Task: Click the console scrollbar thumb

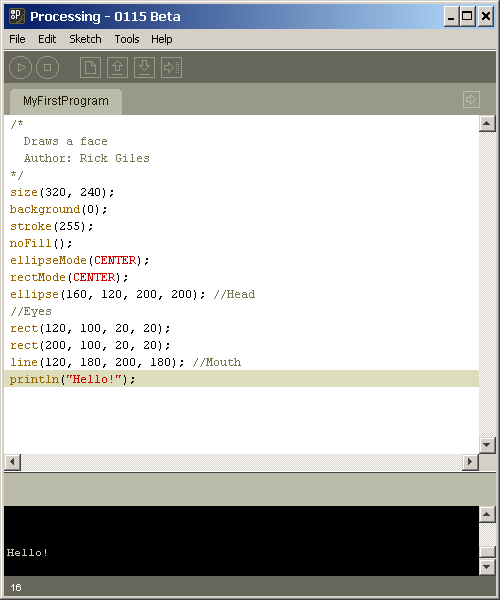Action: point(487,551)
